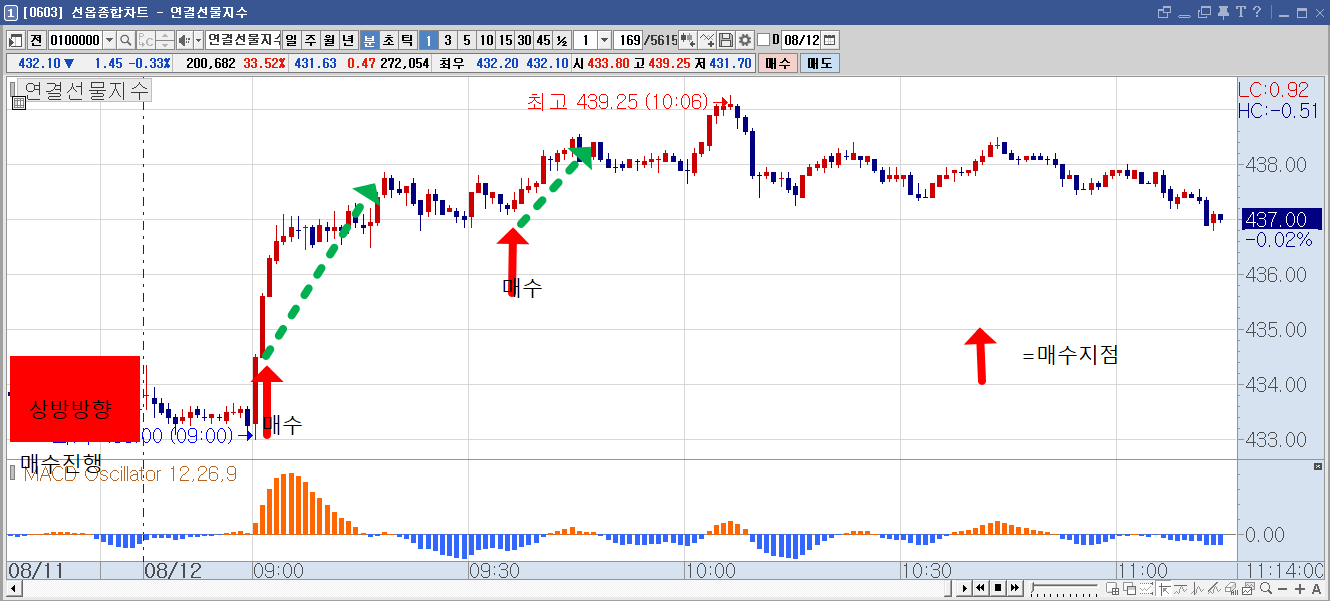Image resolution: width=1330 pixels, height=601 pixels.
Task: Click the add indicator icon after 5615
Action: point(688,40)
